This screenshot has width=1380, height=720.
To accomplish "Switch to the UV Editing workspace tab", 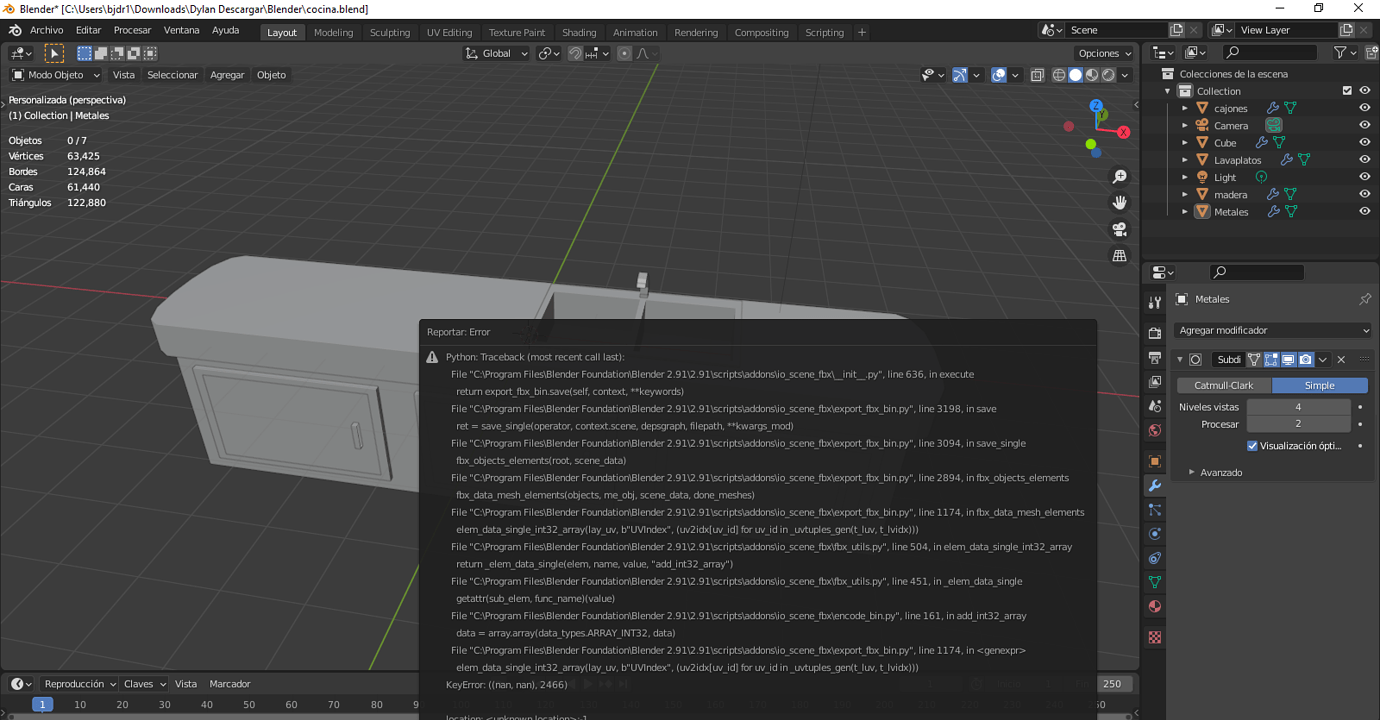I will pos(449,32).
